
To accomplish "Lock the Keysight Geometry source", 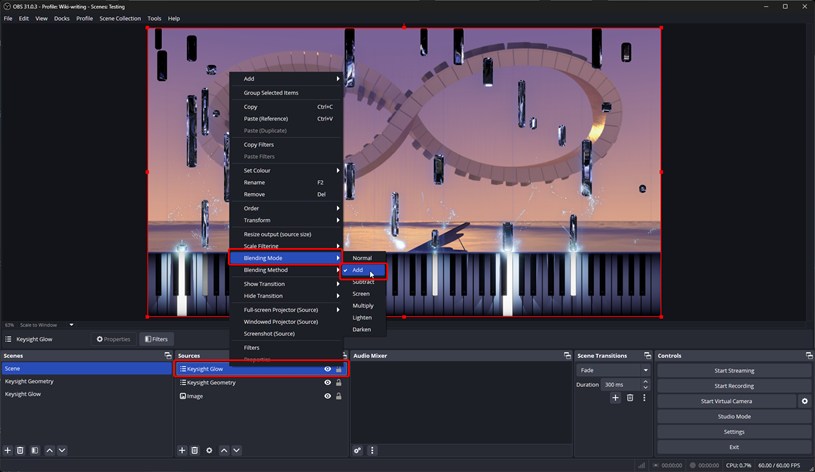I will 339,383.
